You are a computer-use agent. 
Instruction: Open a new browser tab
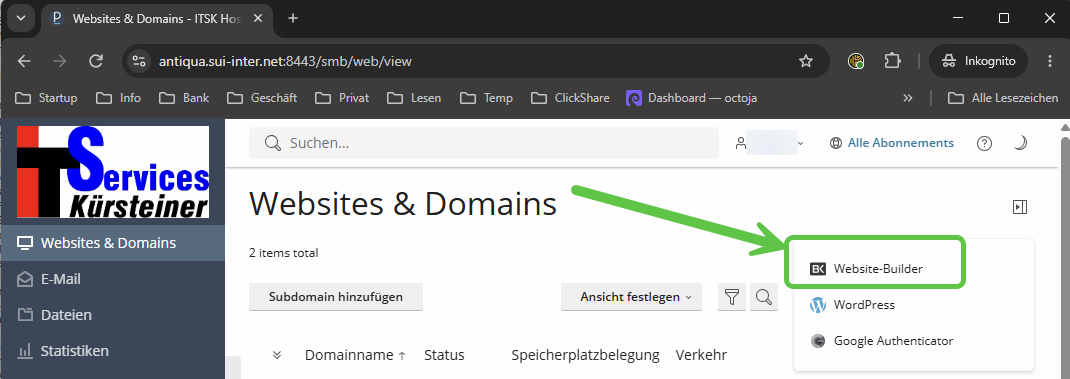[293, 18]
